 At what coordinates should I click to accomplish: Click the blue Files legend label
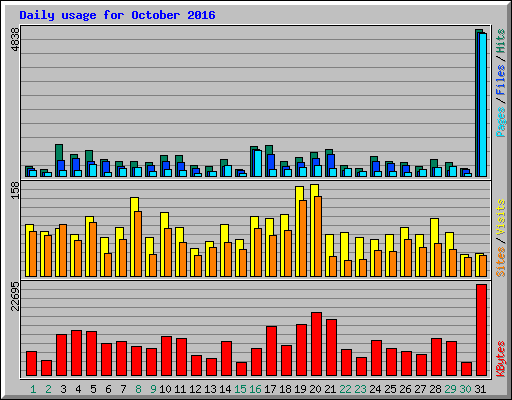point(500,79)
